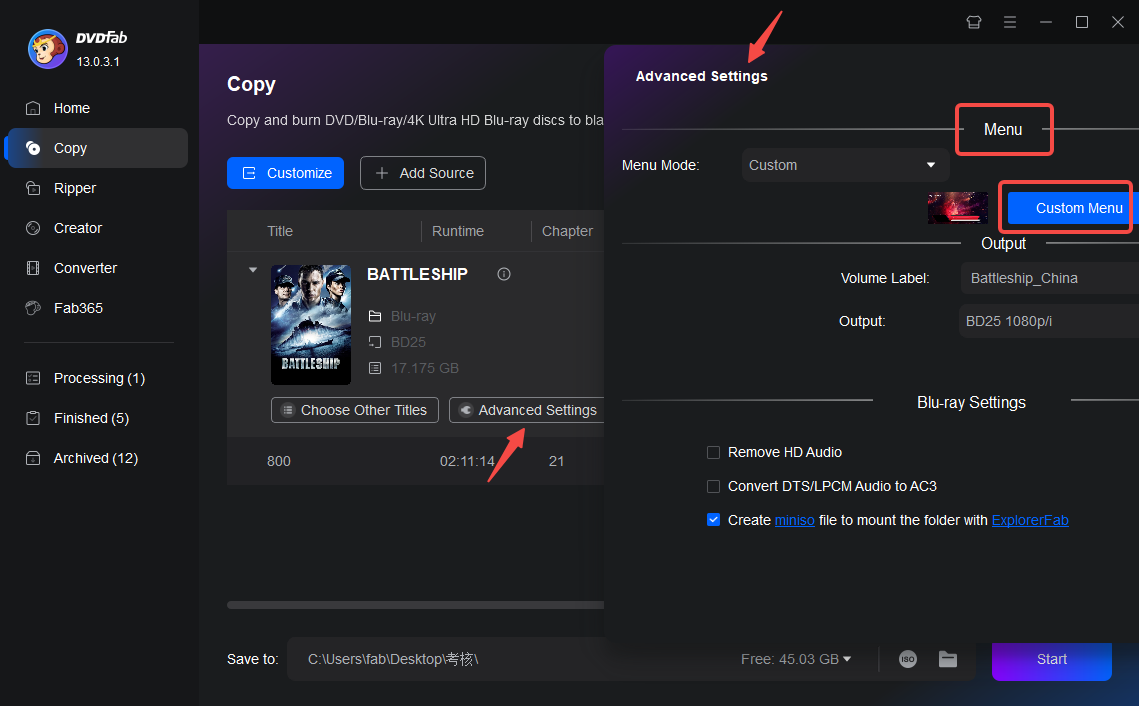1139x706 pixels.
Task: Open Advanced Settings for BATTLESHIP
Action: coord(527,410)
